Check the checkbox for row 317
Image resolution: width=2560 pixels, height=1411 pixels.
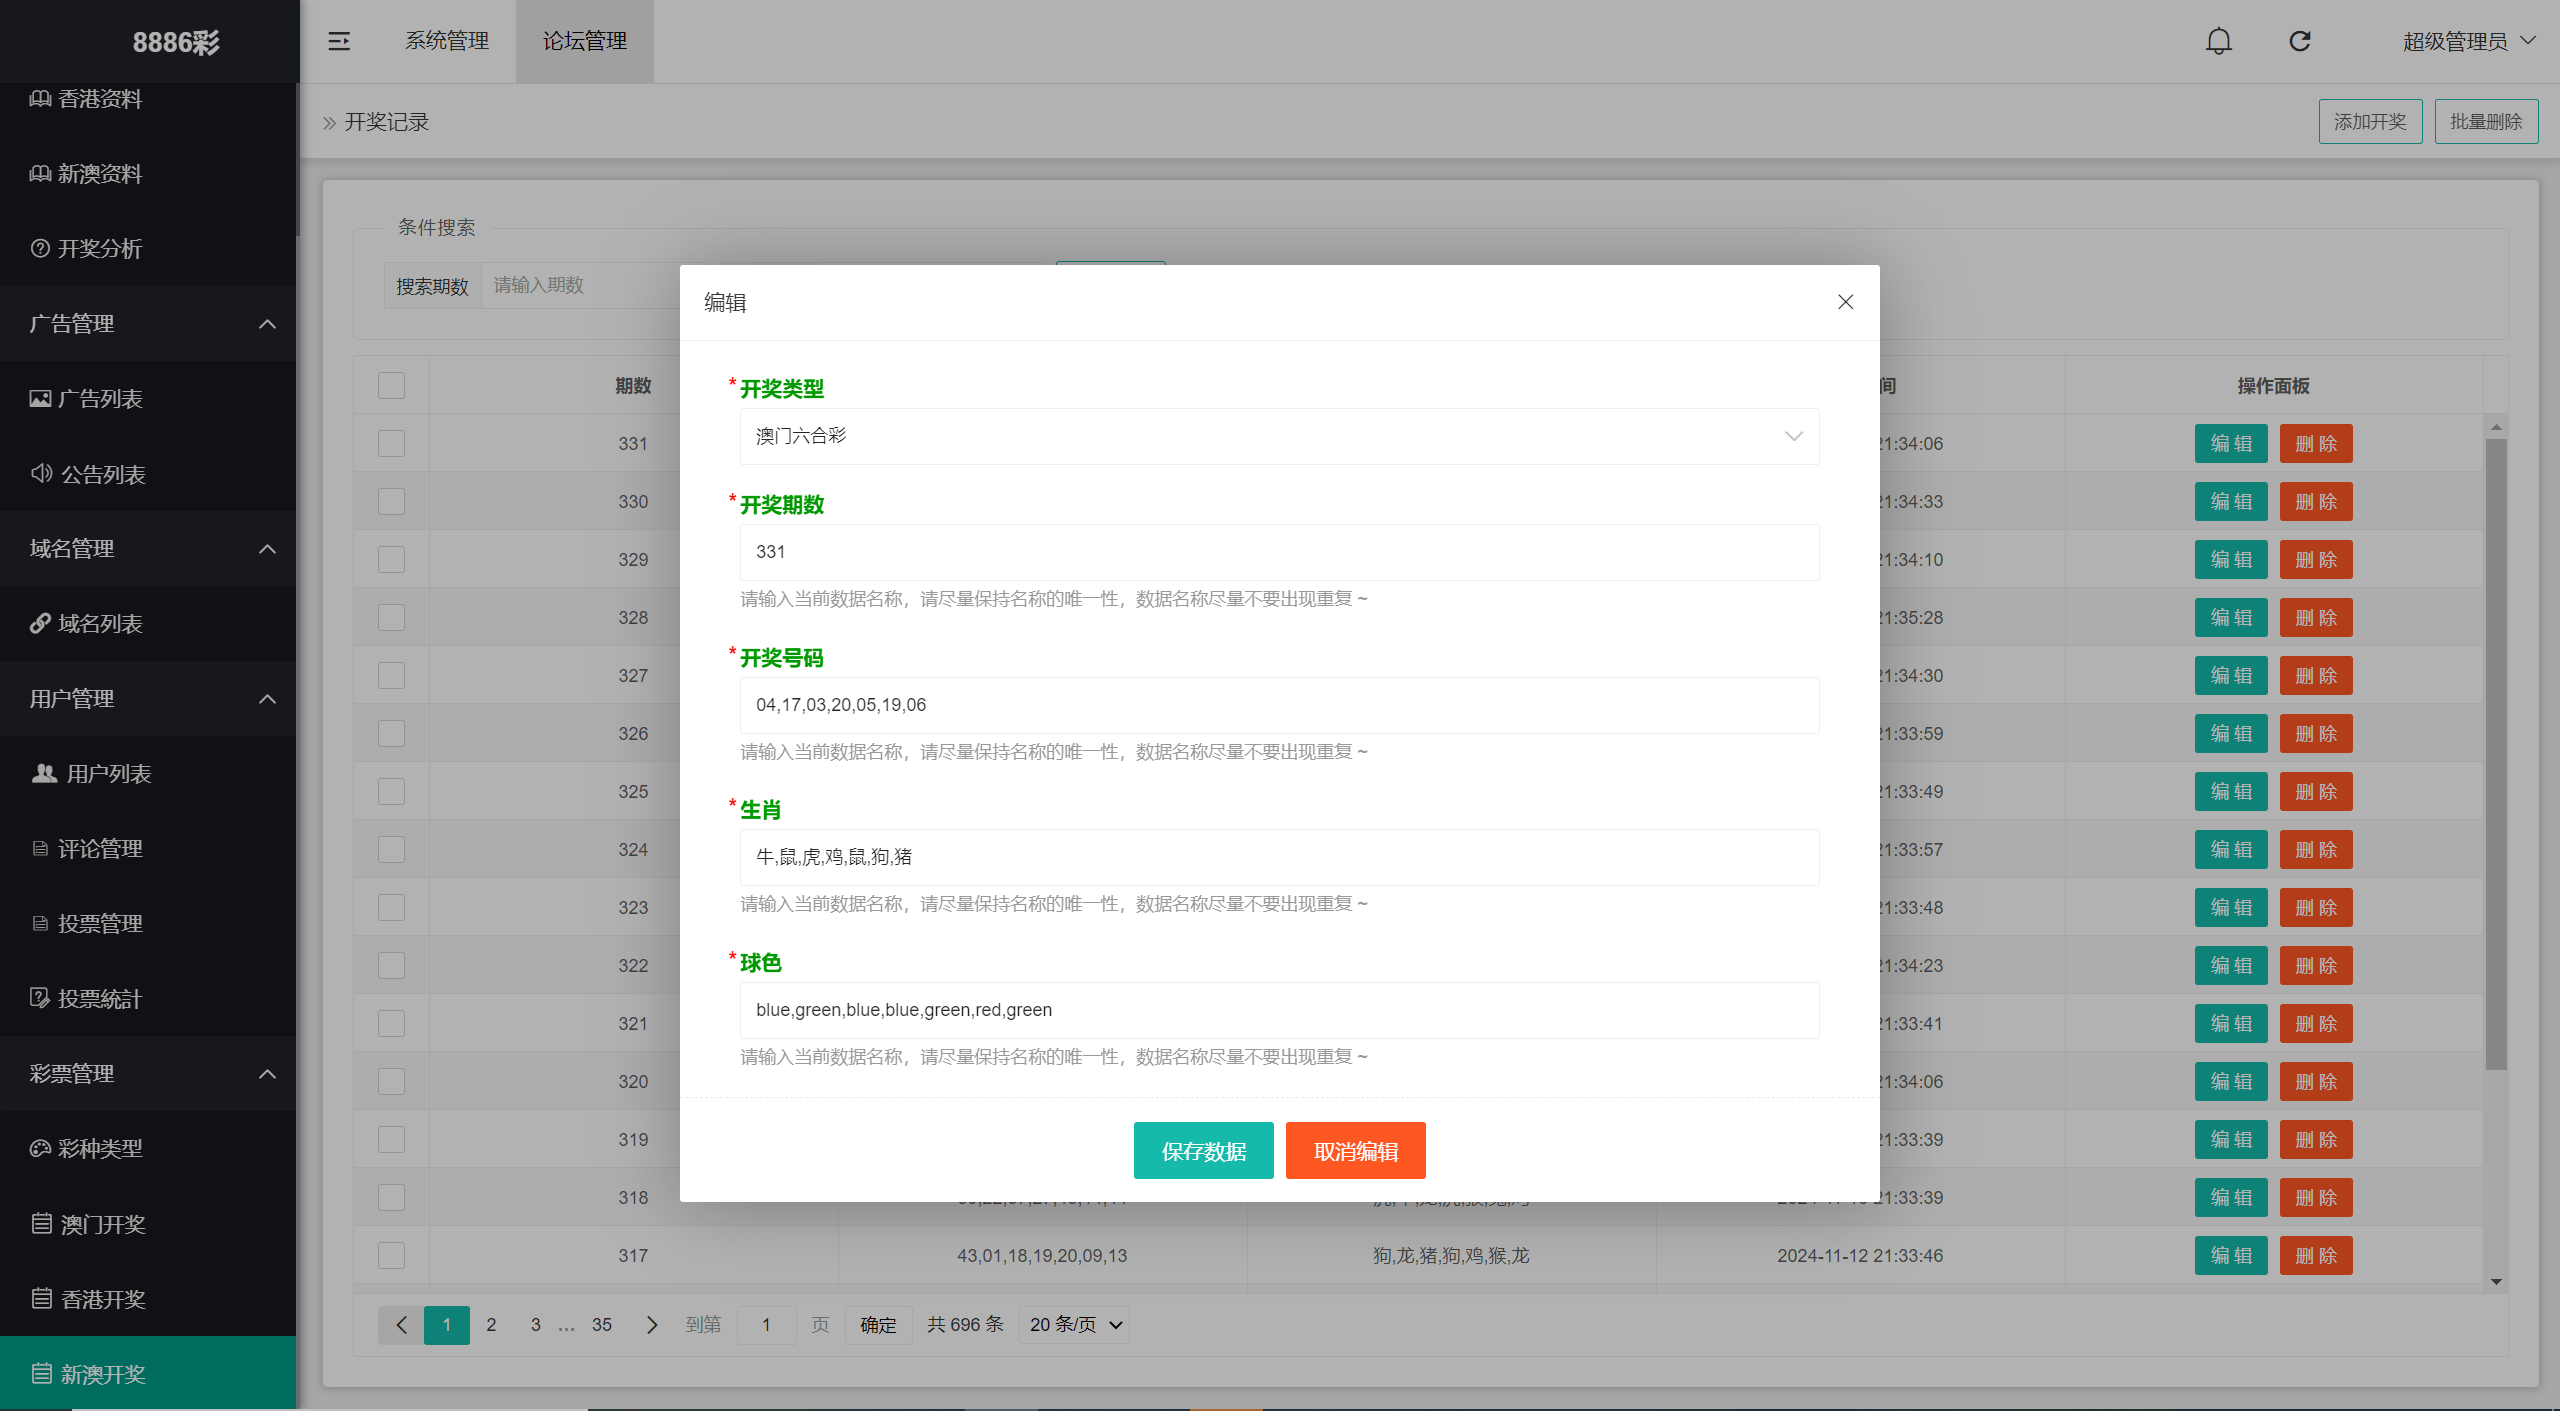[x=391, y=1256]
